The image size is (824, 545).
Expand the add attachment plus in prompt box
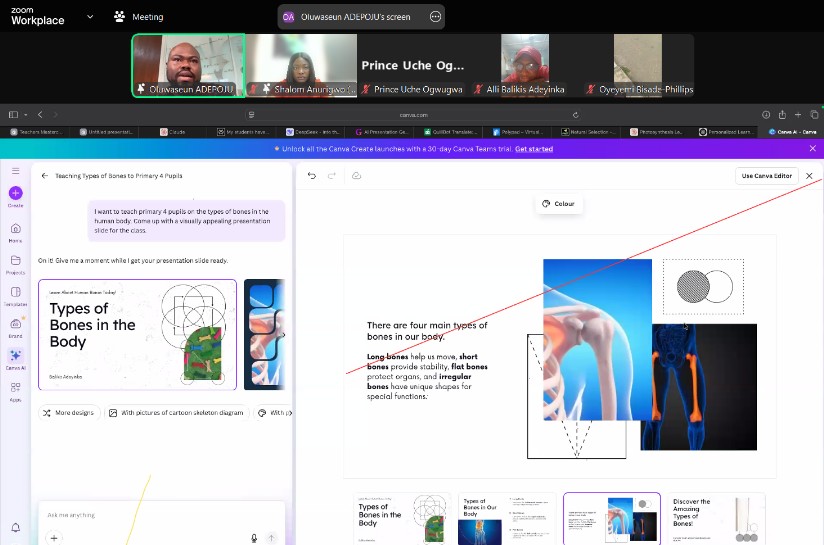(x=54, y=538)
